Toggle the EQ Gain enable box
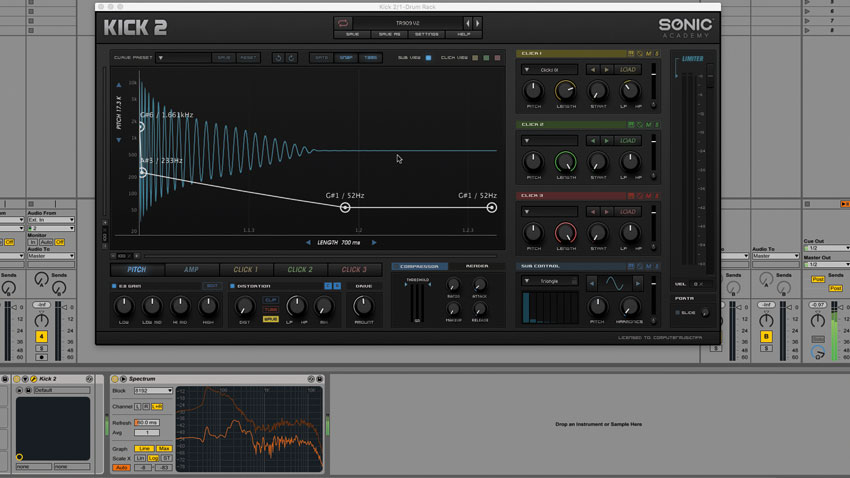Viewport: 850px width, 478px height. (x=114, y=286)
